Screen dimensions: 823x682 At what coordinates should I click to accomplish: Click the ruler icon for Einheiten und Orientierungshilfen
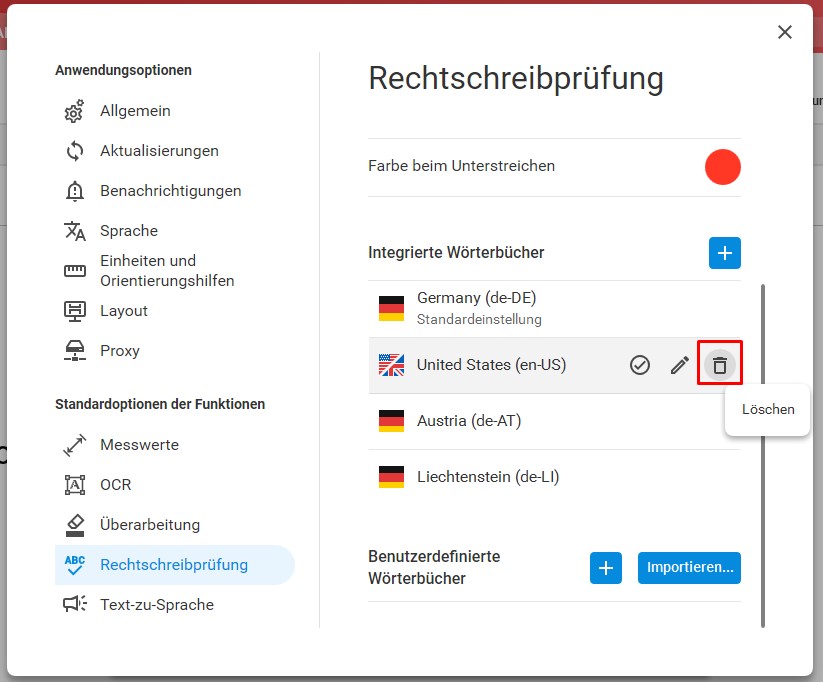click(x=75, y=271)
